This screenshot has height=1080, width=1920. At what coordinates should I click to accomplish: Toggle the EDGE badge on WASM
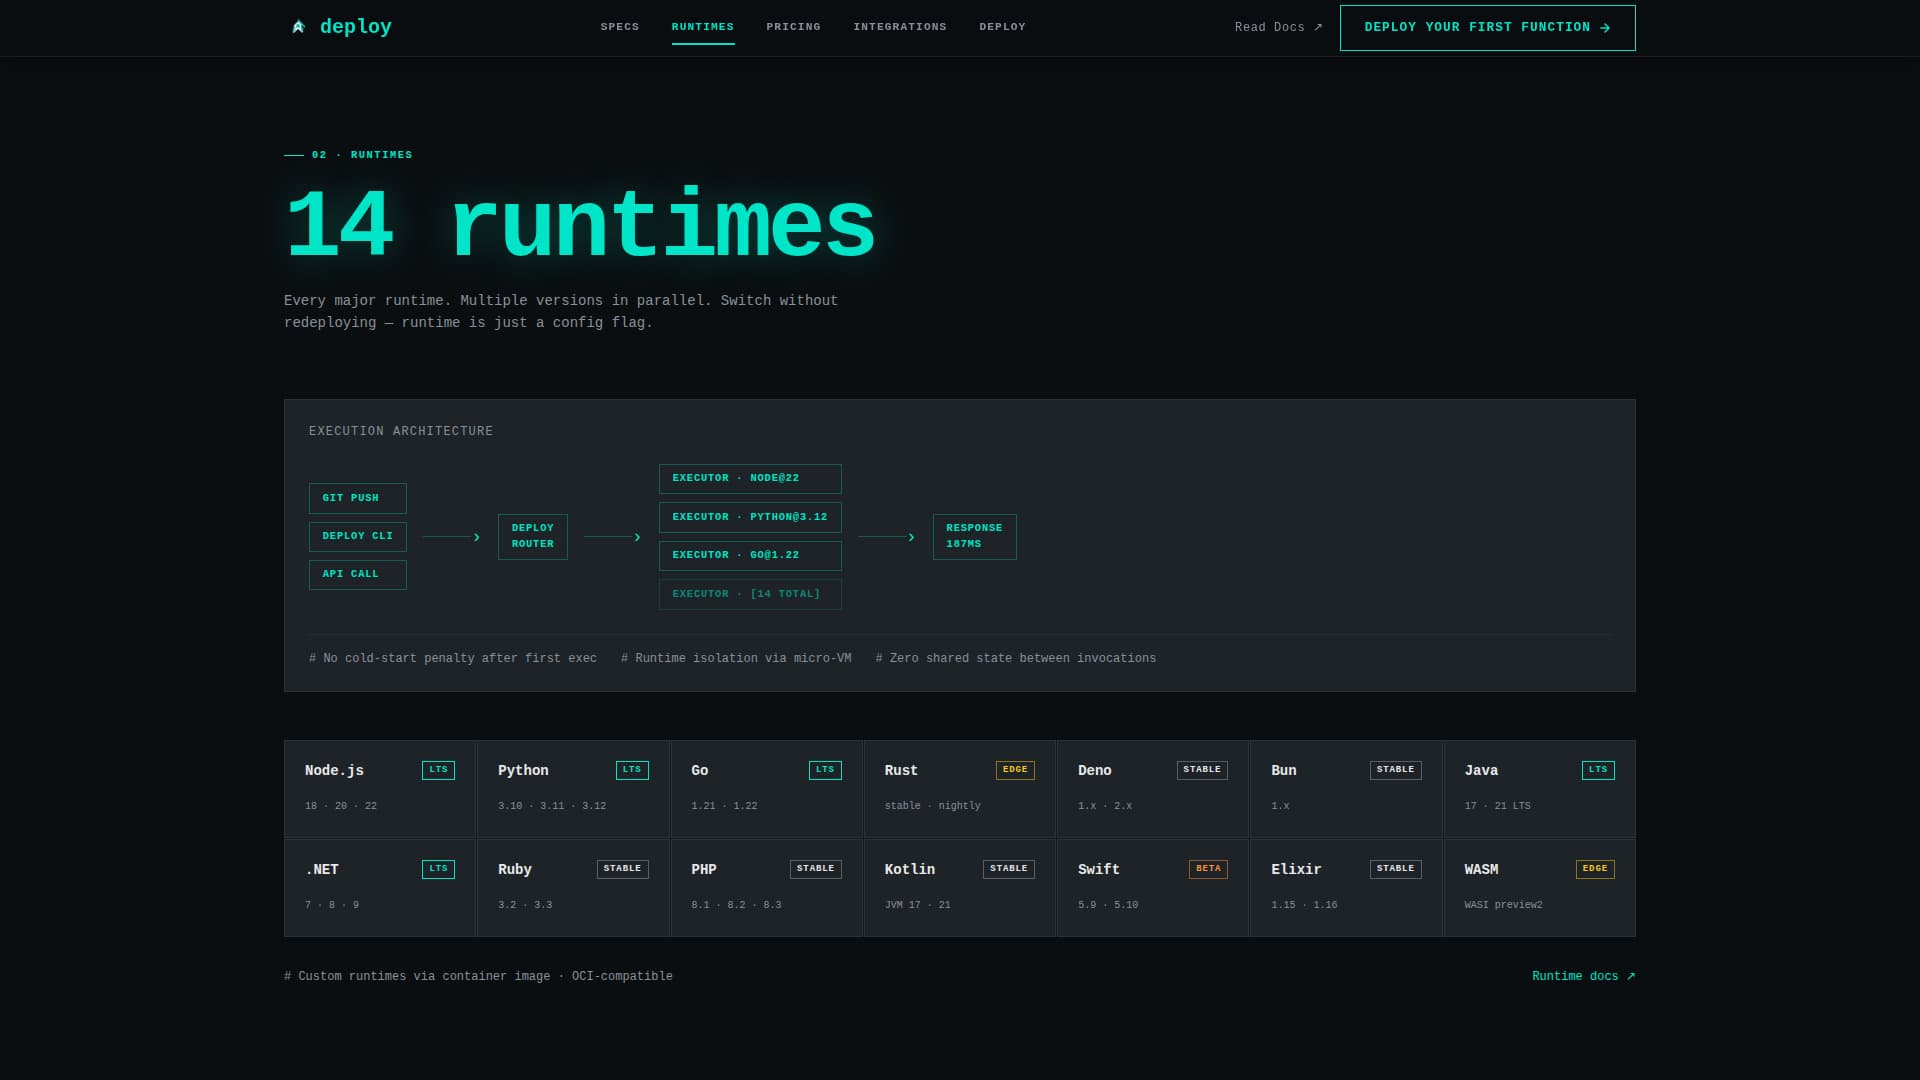click(1594, 869)
